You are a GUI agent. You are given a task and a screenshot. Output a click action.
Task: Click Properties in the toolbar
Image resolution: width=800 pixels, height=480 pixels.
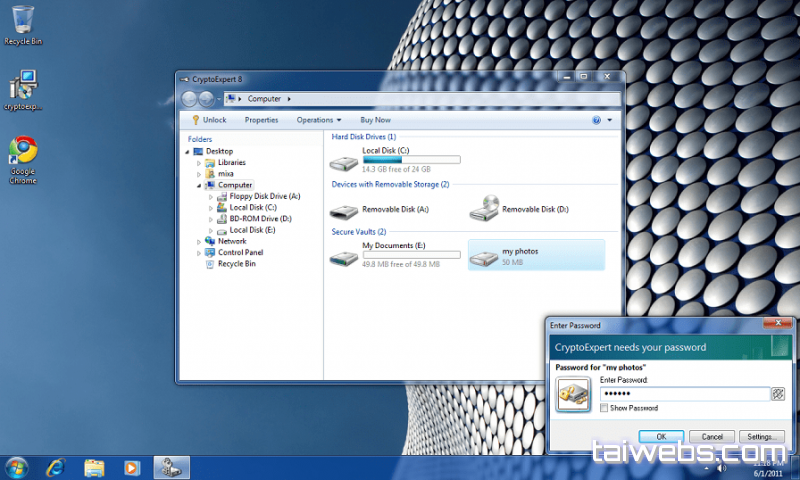pyautogui.click(x=261, y=120)
